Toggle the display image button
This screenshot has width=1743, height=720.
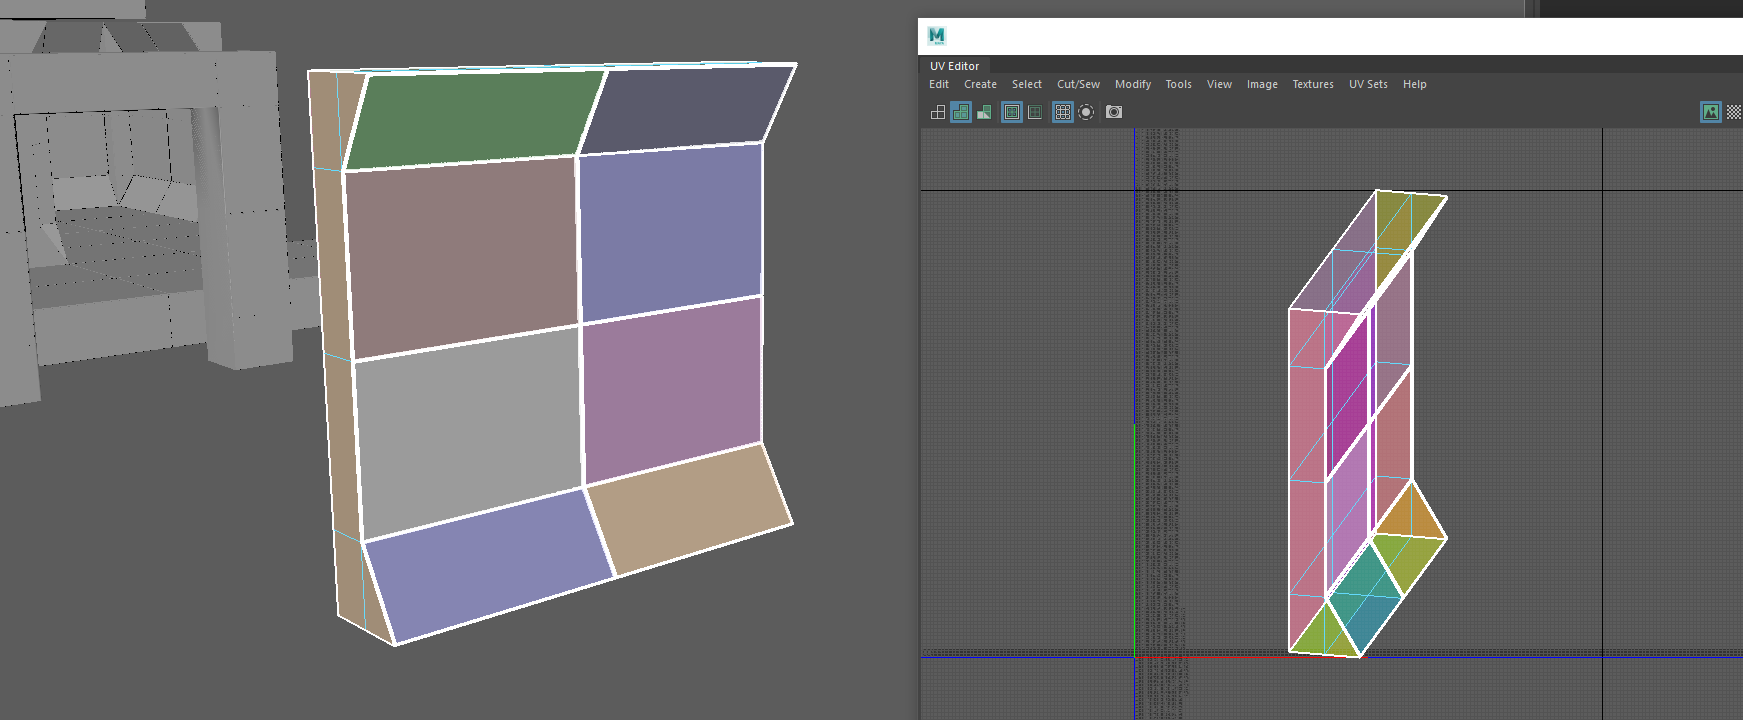[1711, 112]
